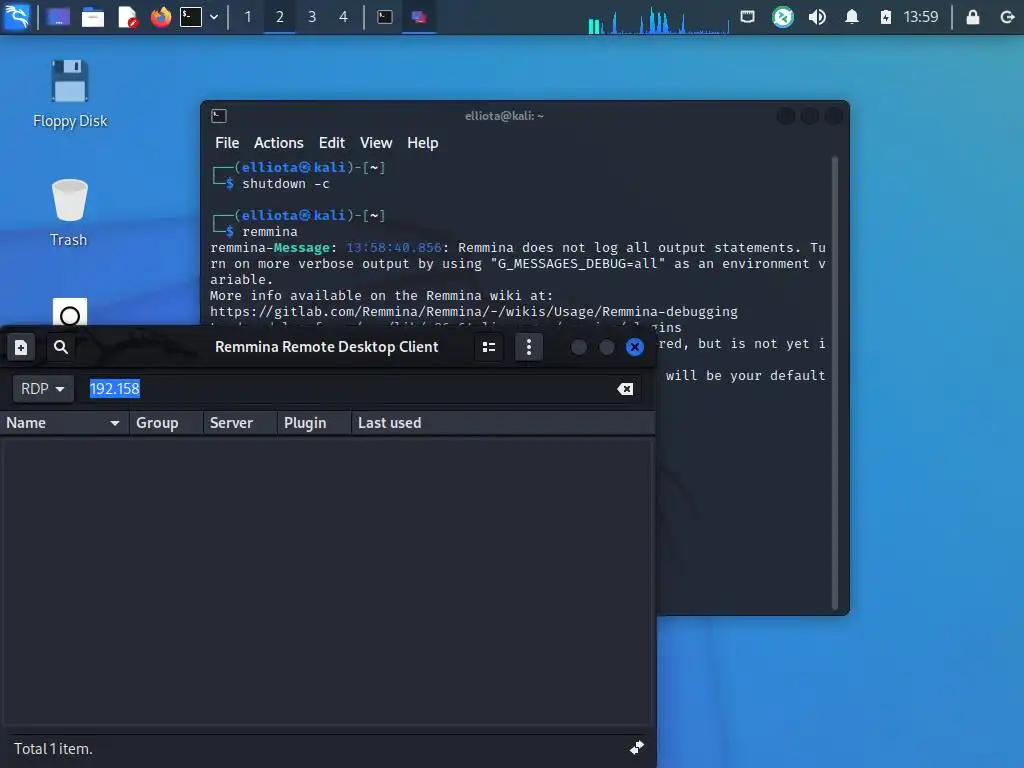The width and height of the screenshot is (1024, 768).
Task: Click the remmina command line text
Action: tap(270, 232)
